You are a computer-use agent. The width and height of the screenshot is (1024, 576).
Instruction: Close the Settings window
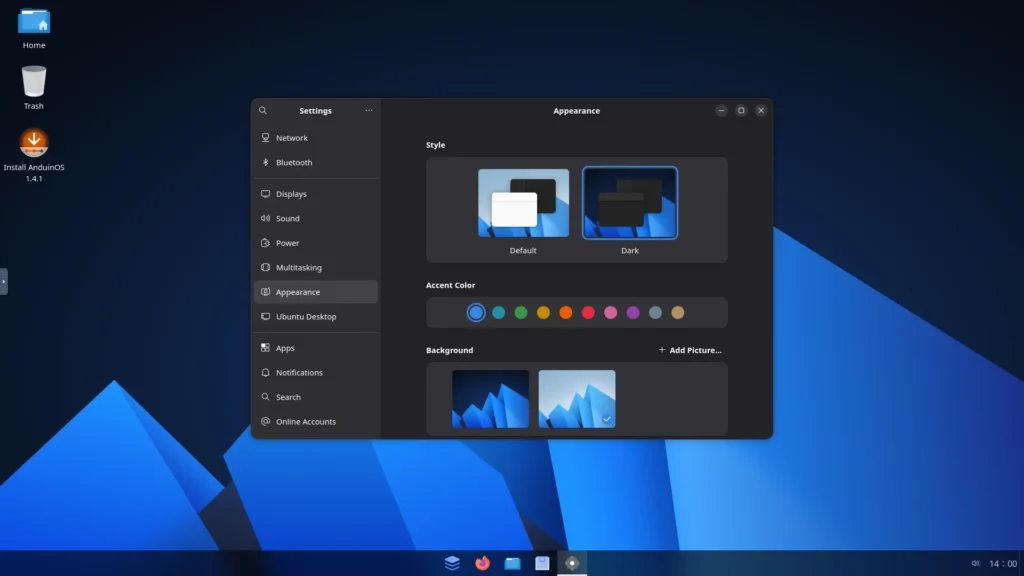click(x=761, y=110)
